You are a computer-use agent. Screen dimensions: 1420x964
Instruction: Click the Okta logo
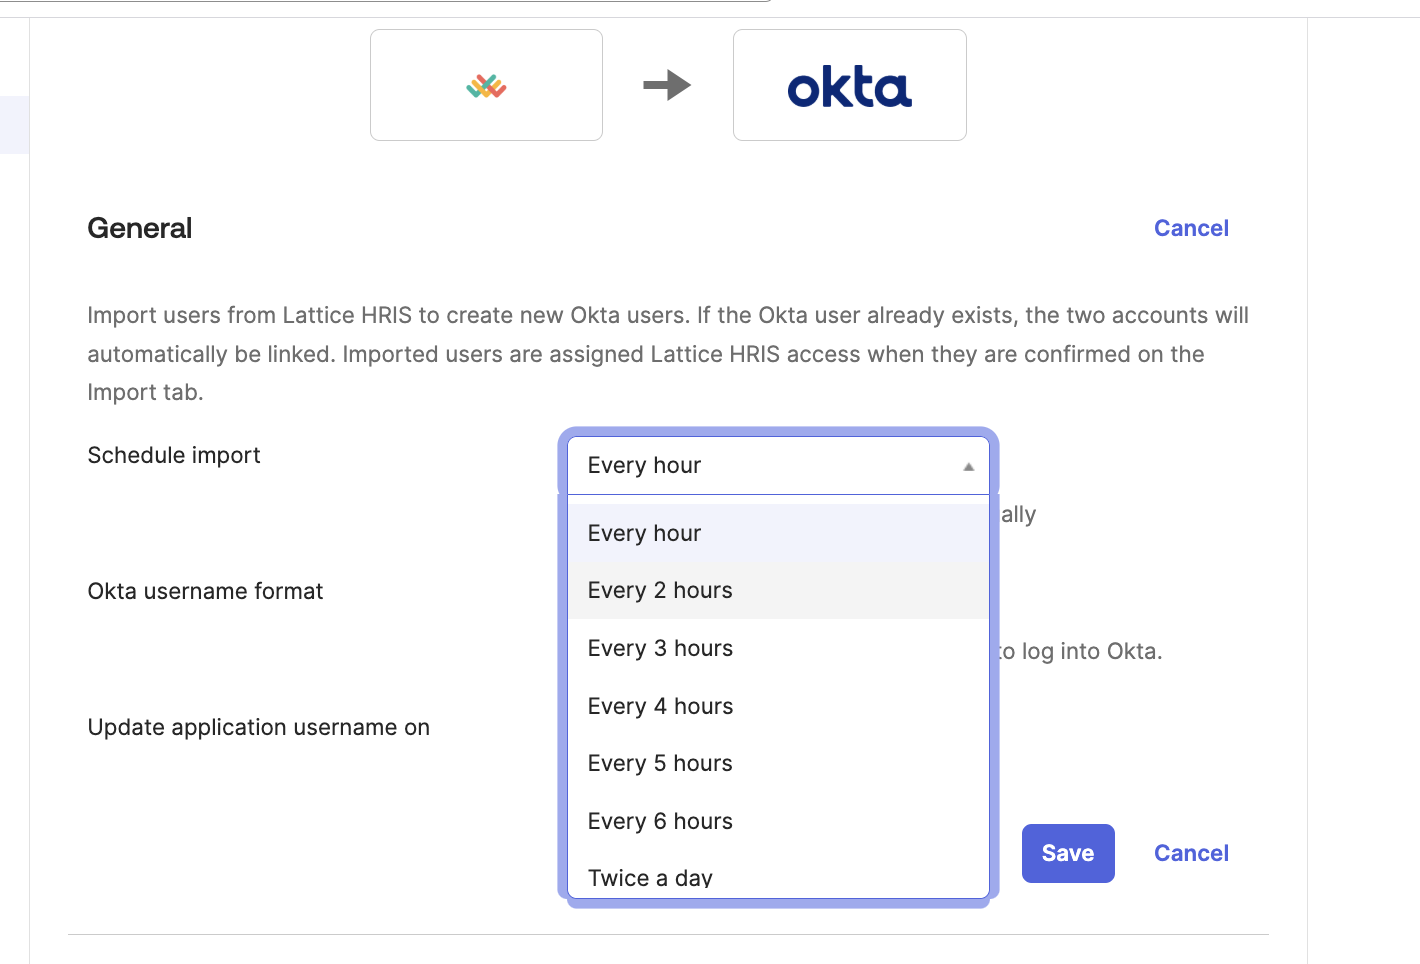click(849, 87)
